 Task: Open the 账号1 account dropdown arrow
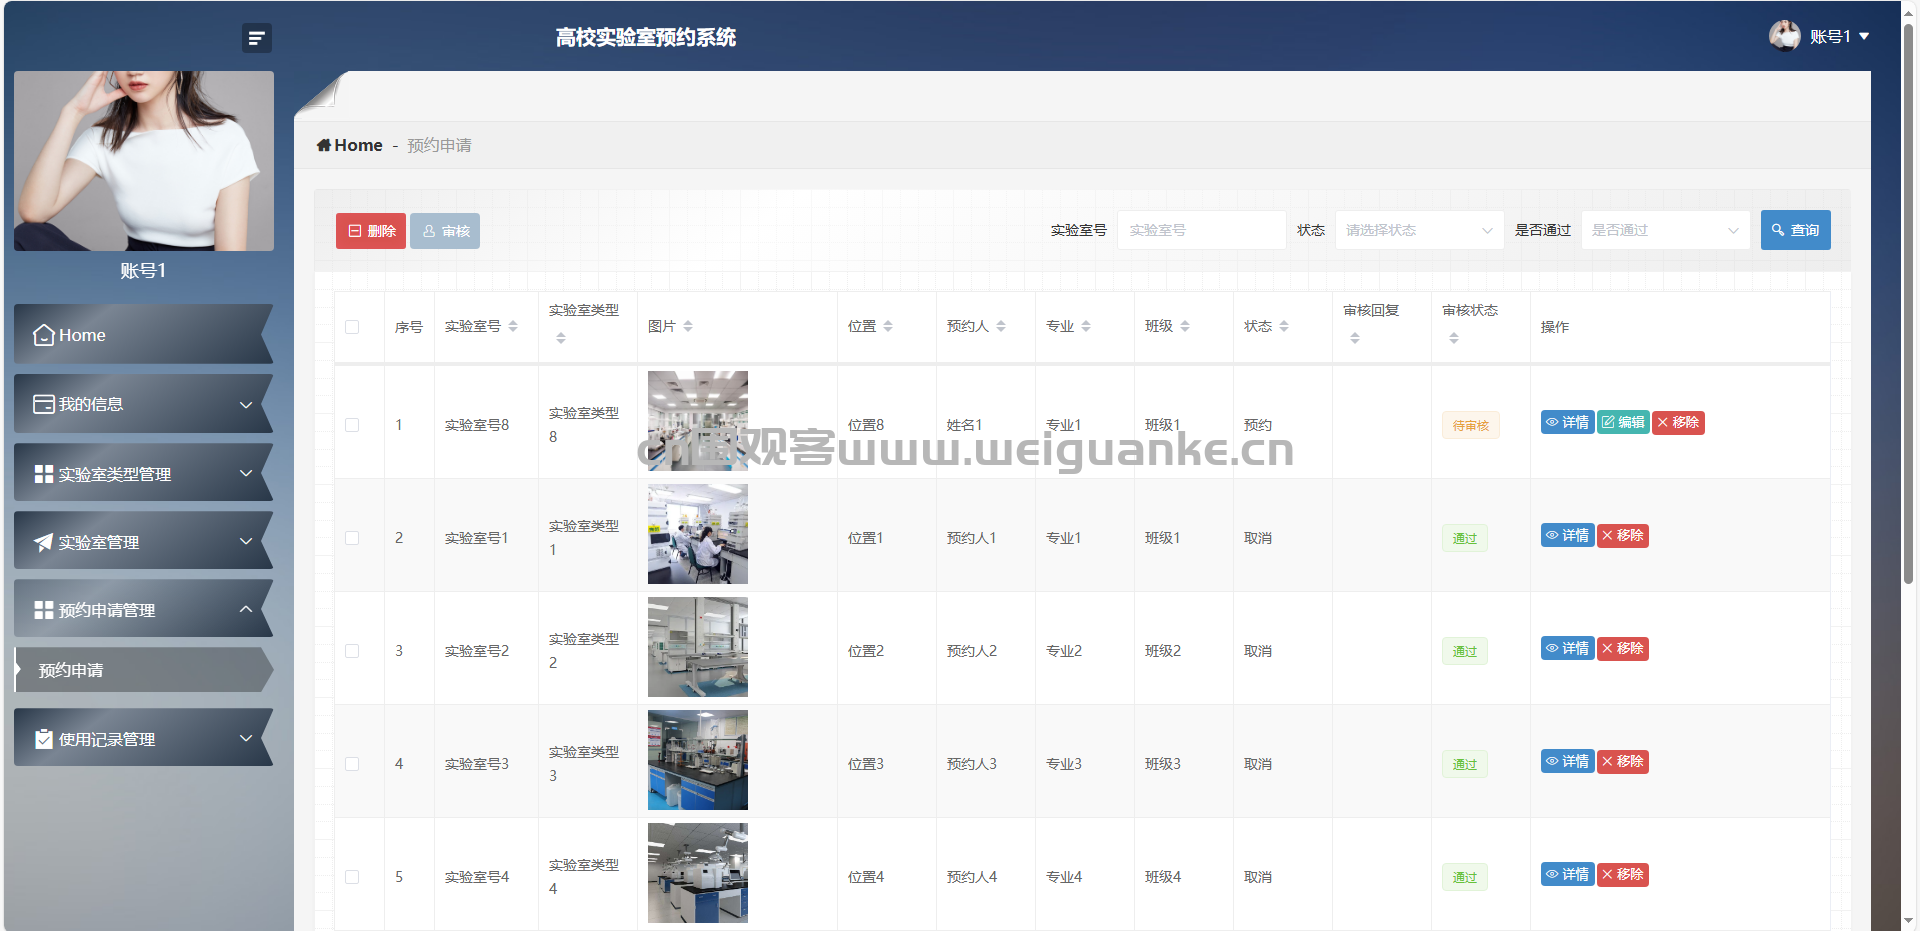pos(1864,37)
